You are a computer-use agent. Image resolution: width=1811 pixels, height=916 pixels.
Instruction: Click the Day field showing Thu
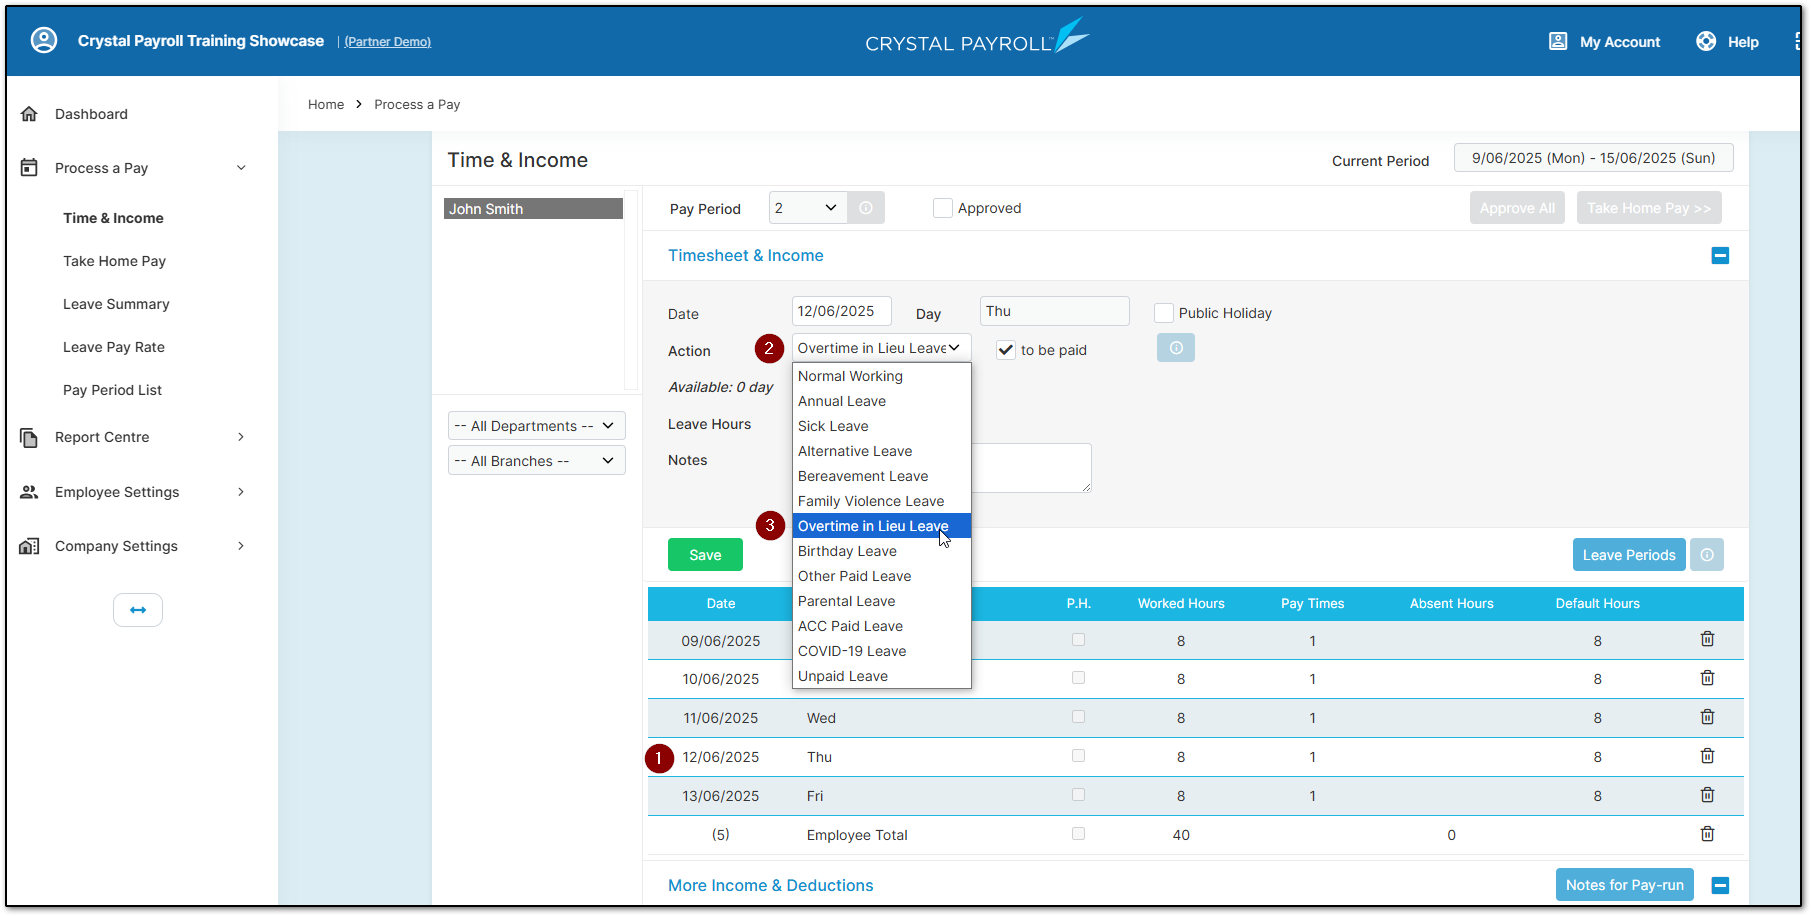click(x=1054, y=311)
